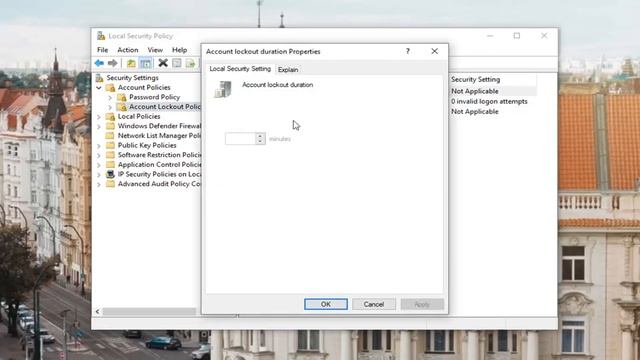The width and height of the screenshot is (640, 360).
Task: Collapse the Account Policies node
Action: click(x=99, y=87)
